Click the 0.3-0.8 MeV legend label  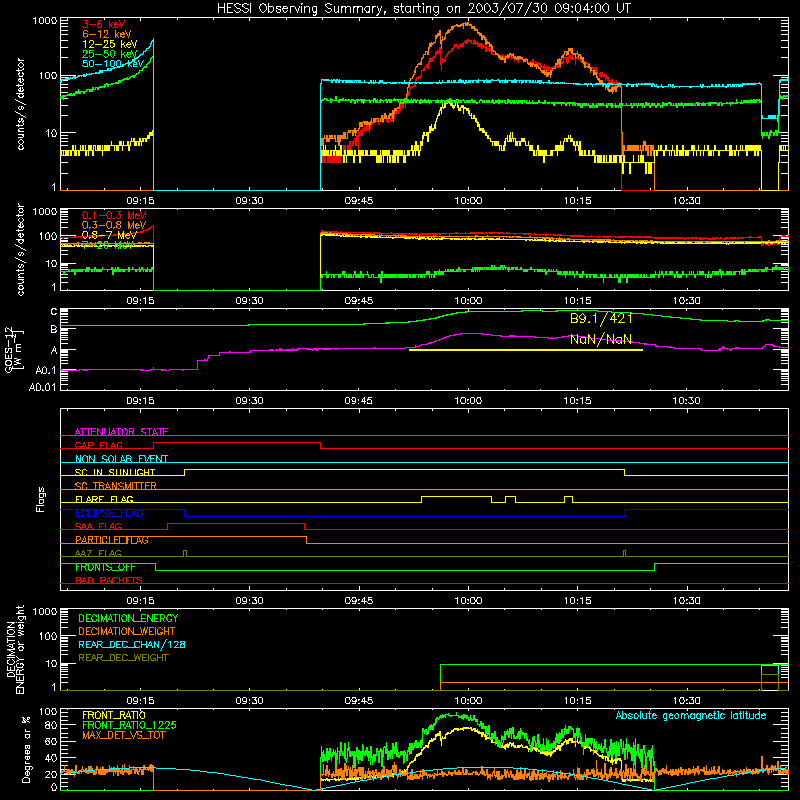[114, 225]
